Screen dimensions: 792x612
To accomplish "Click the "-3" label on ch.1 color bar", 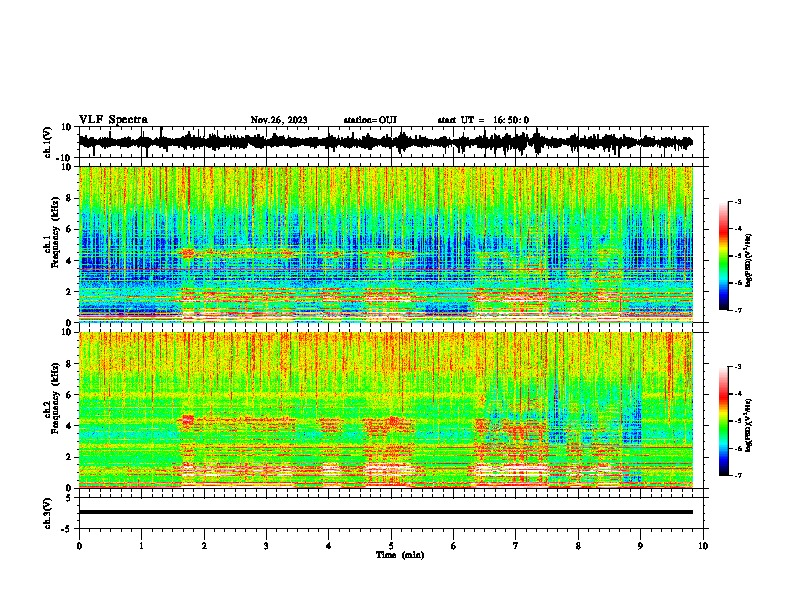I will [x=738, y=201].
